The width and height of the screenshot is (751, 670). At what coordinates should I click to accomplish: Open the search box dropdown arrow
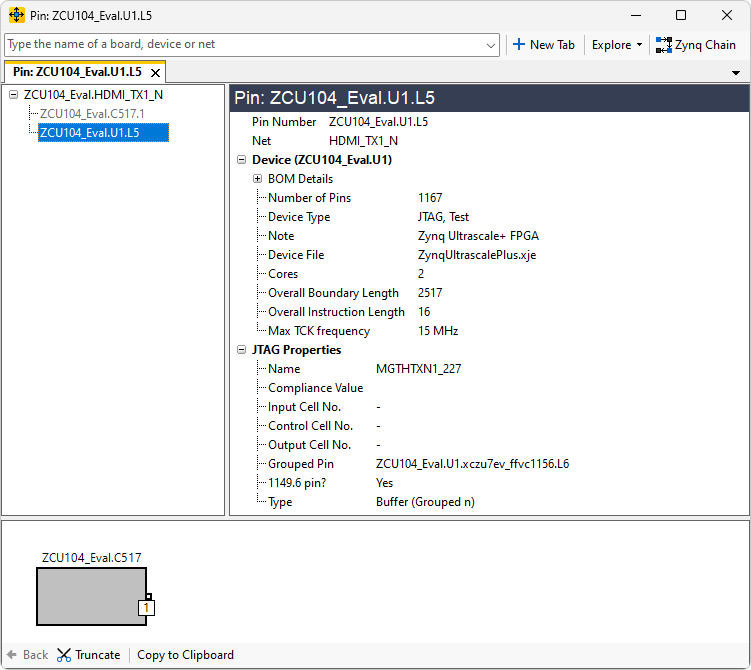click(x=491, y=45)
